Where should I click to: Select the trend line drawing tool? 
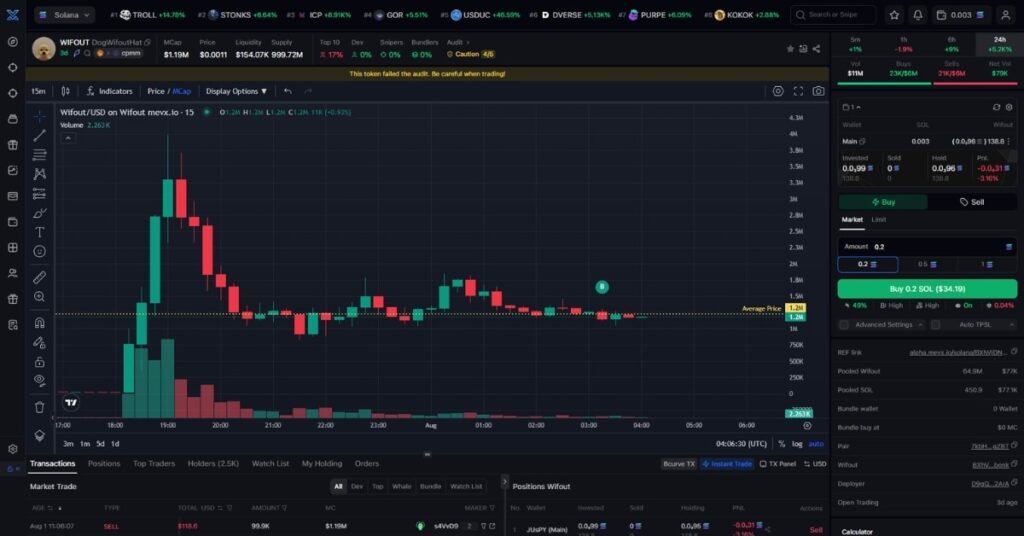click(40, 136)
